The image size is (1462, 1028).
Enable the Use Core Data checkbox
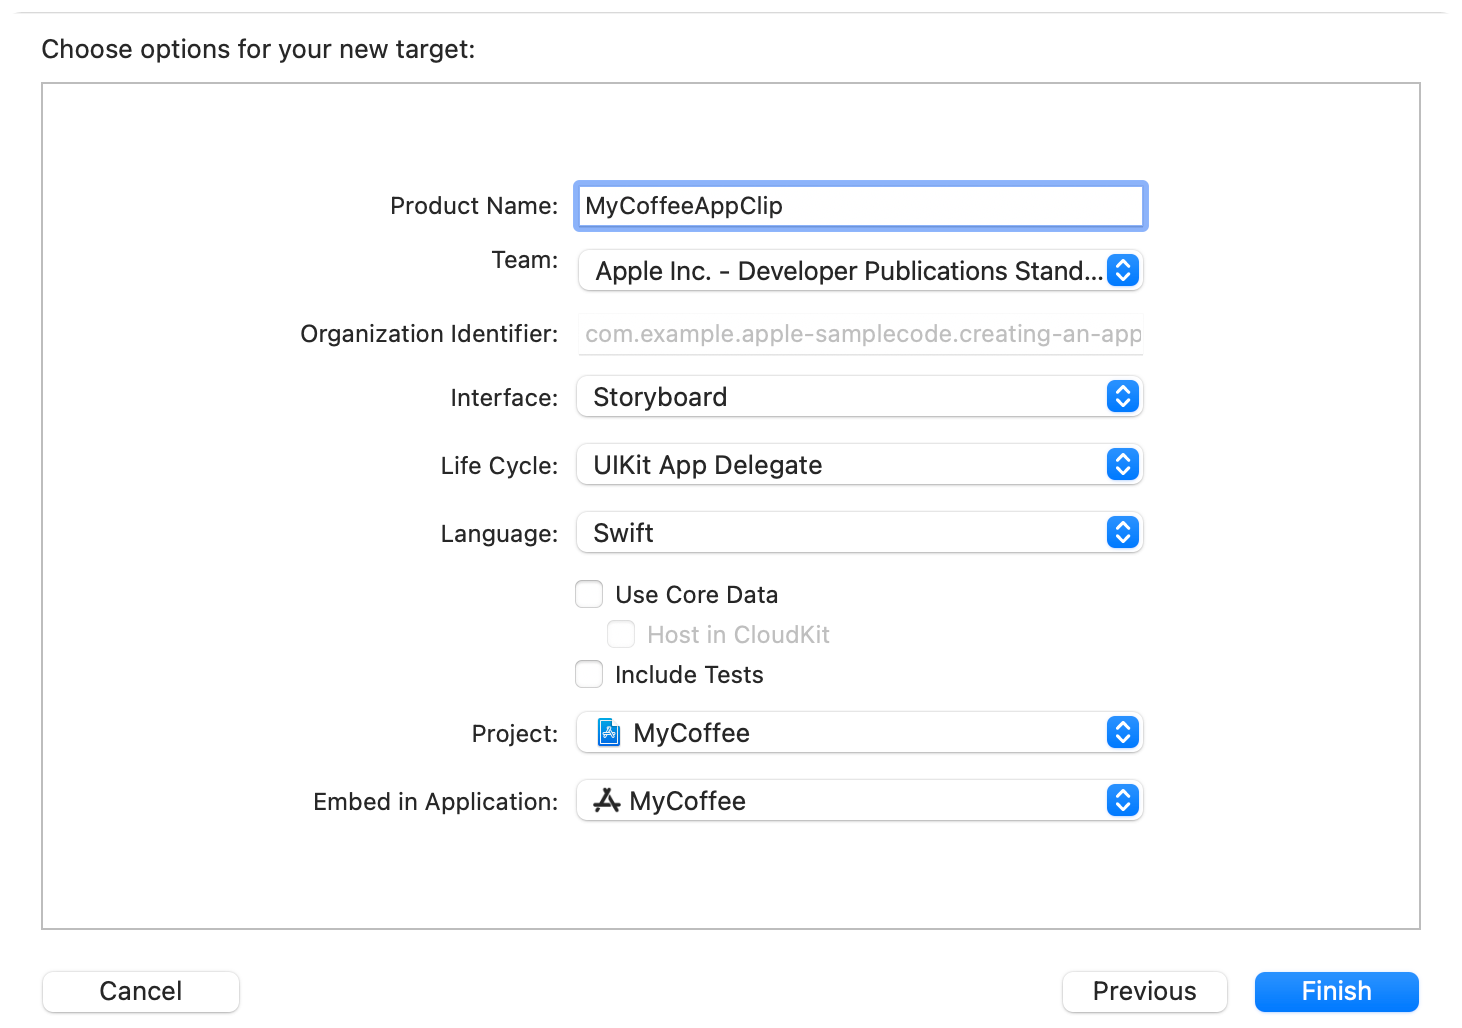[589, 593]
